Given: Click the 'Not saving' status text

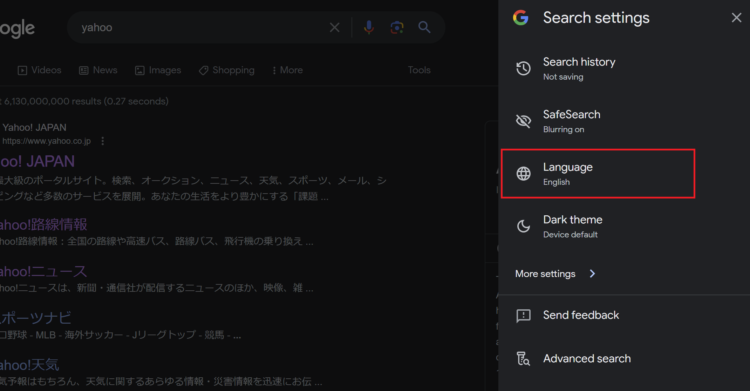Looking at the screenshot, I should [563, 77].
